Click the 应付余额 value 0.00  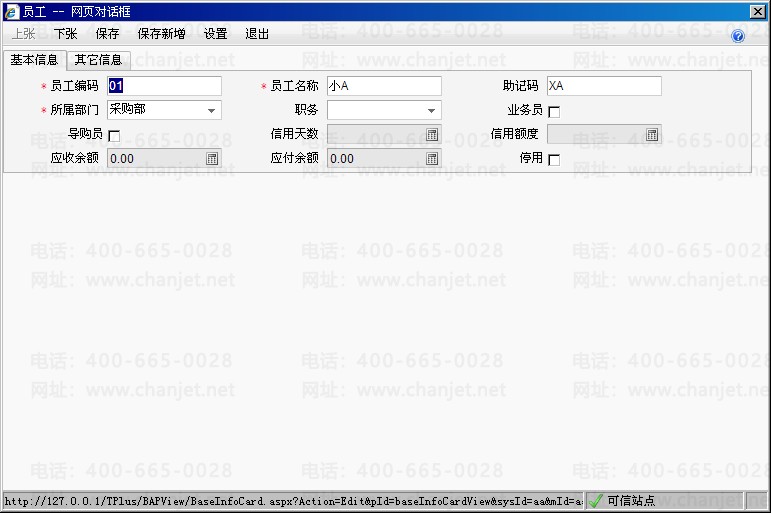click(342, 159)
